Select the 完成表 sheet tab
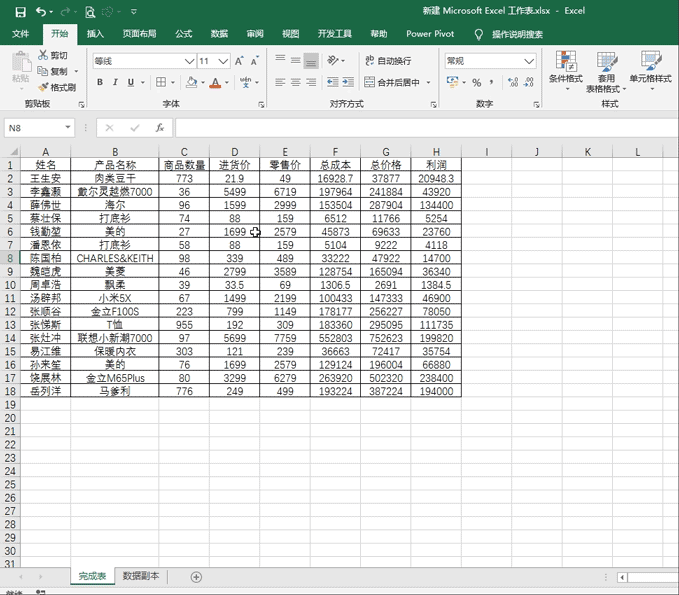Viewport: 679px width, 595px height. (92, 576)
